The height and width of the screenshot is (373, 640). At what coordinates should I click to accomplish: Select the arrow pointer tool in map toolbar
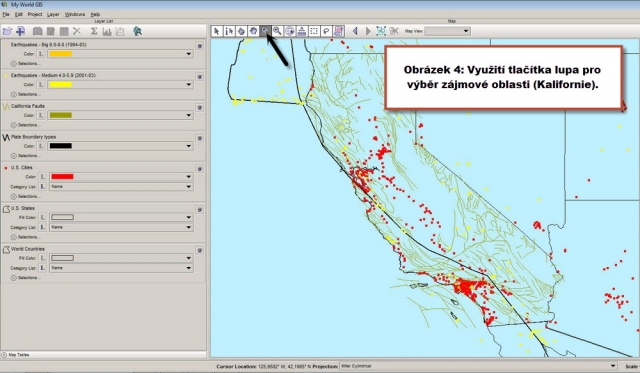pos(217,31)
